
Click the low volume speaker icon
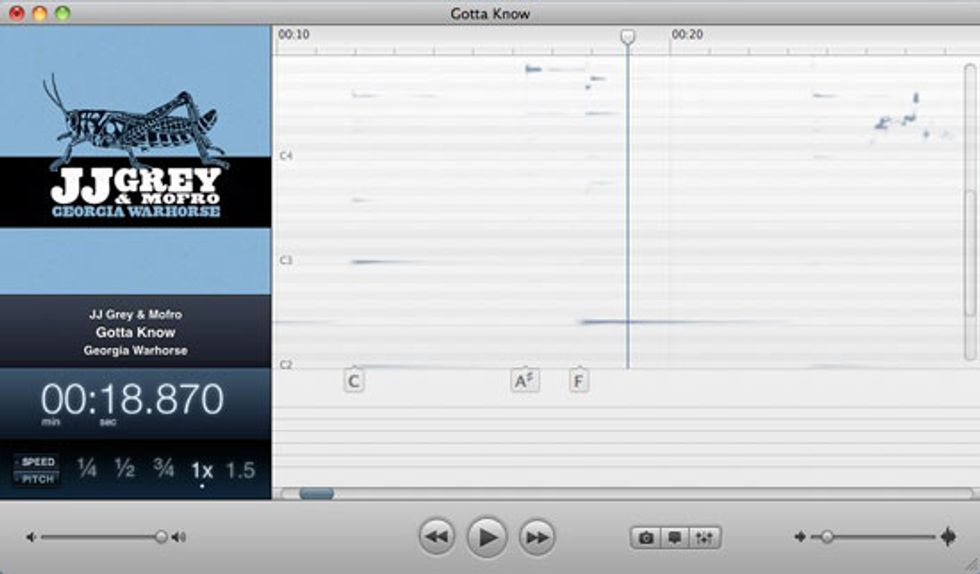point(30,537)
